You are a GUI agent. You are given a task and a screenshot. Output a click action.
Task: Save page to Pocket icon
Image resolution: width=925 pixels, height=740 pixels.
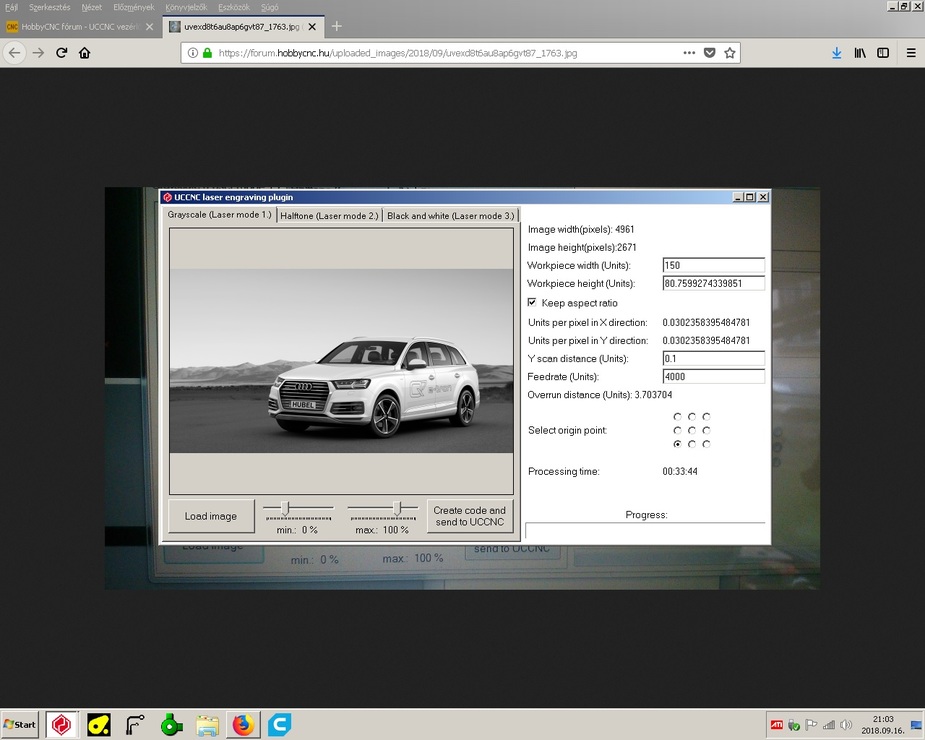pos(709,53)
